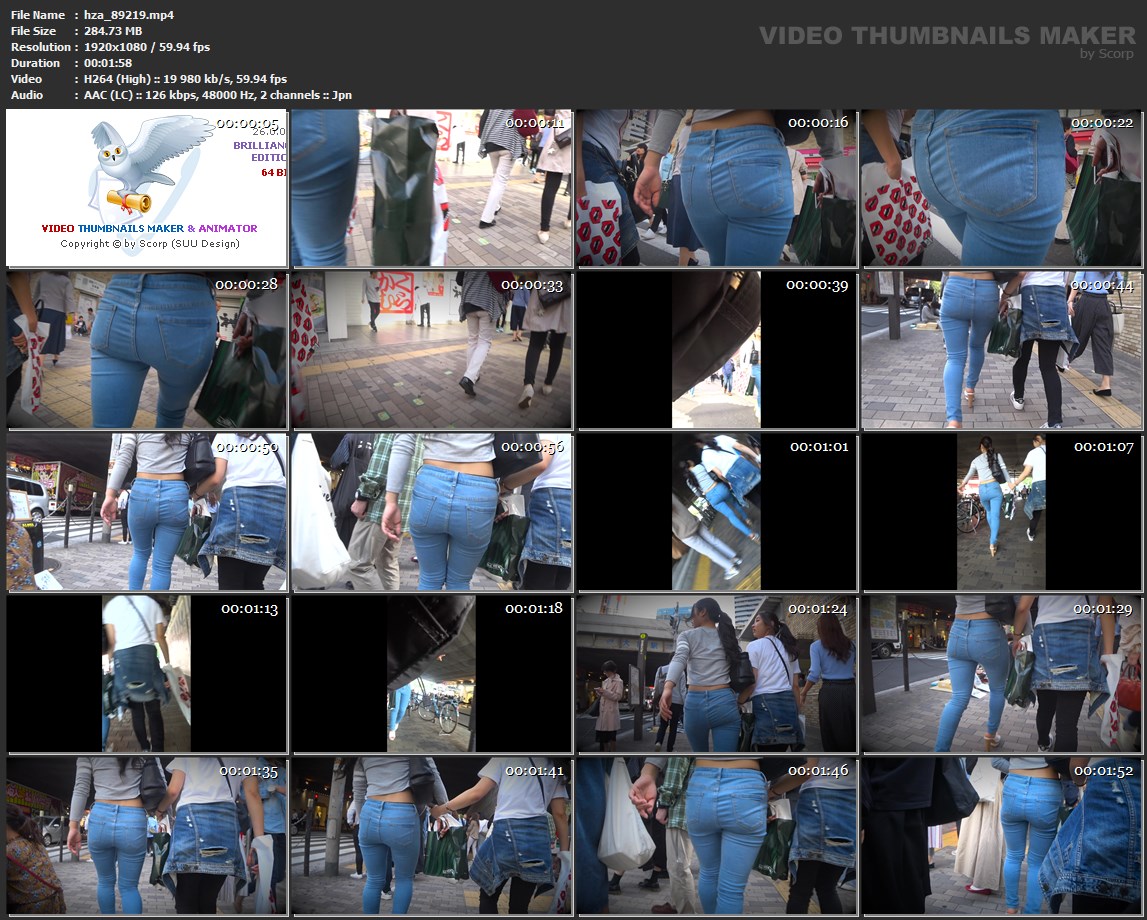This screenshot has height=920, width=1147.
Task: Click the thumbnail stamped 00:01:41
Action: (x=432, y=836)
